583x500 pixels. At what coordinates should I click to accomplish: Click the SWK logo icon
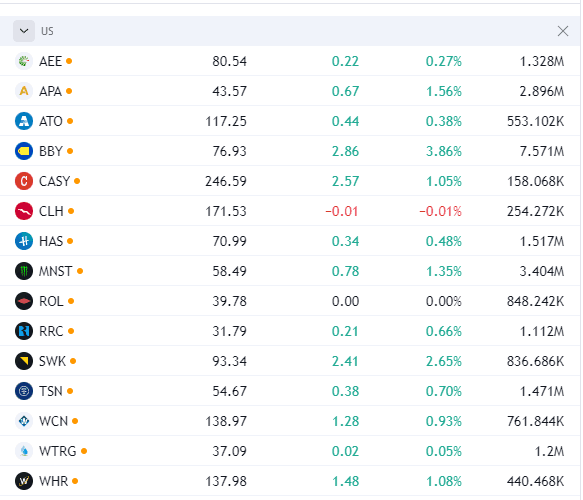pyautogui.click(x=24, y=361)
